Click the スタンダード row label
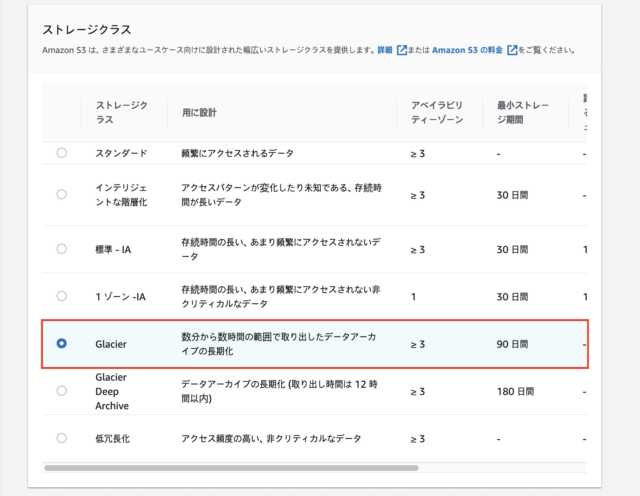The image size is (640, 496). (x=121, y=153)
